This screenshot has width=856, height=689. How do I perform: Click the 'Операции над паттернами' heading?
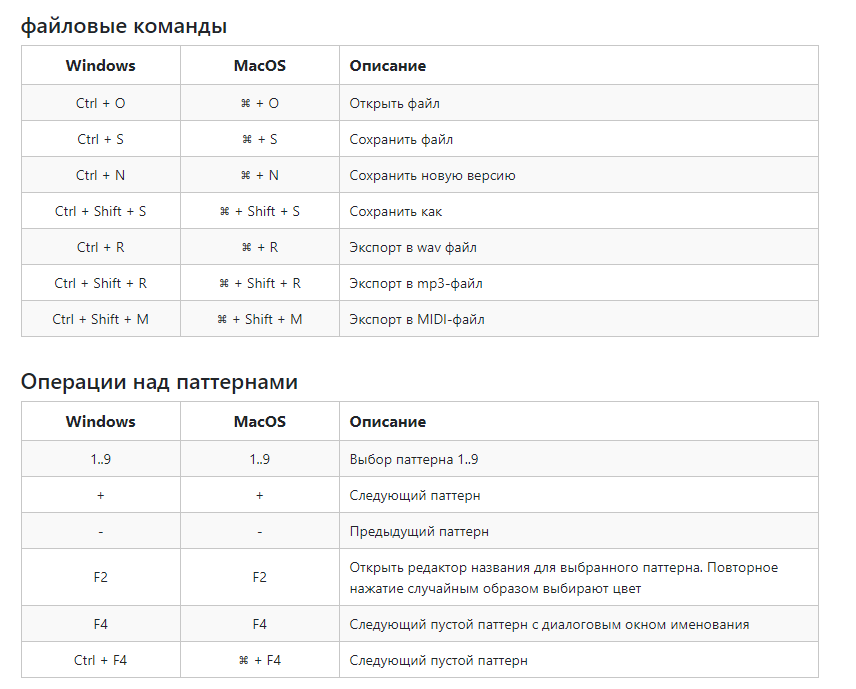coord(159,382)
